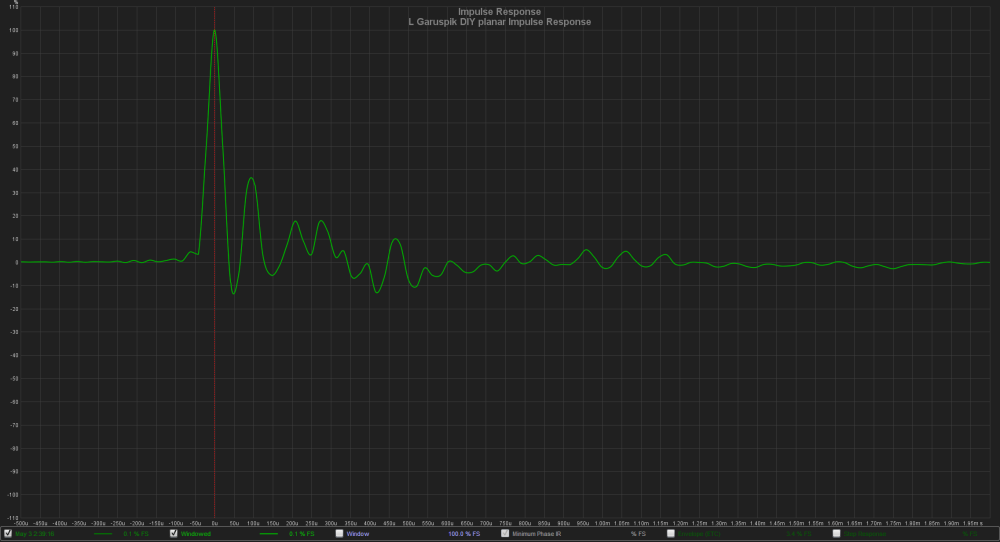Click the Impulse Response graph title
Viewport: 1000px width, 542px height.
tap(499, 11)
